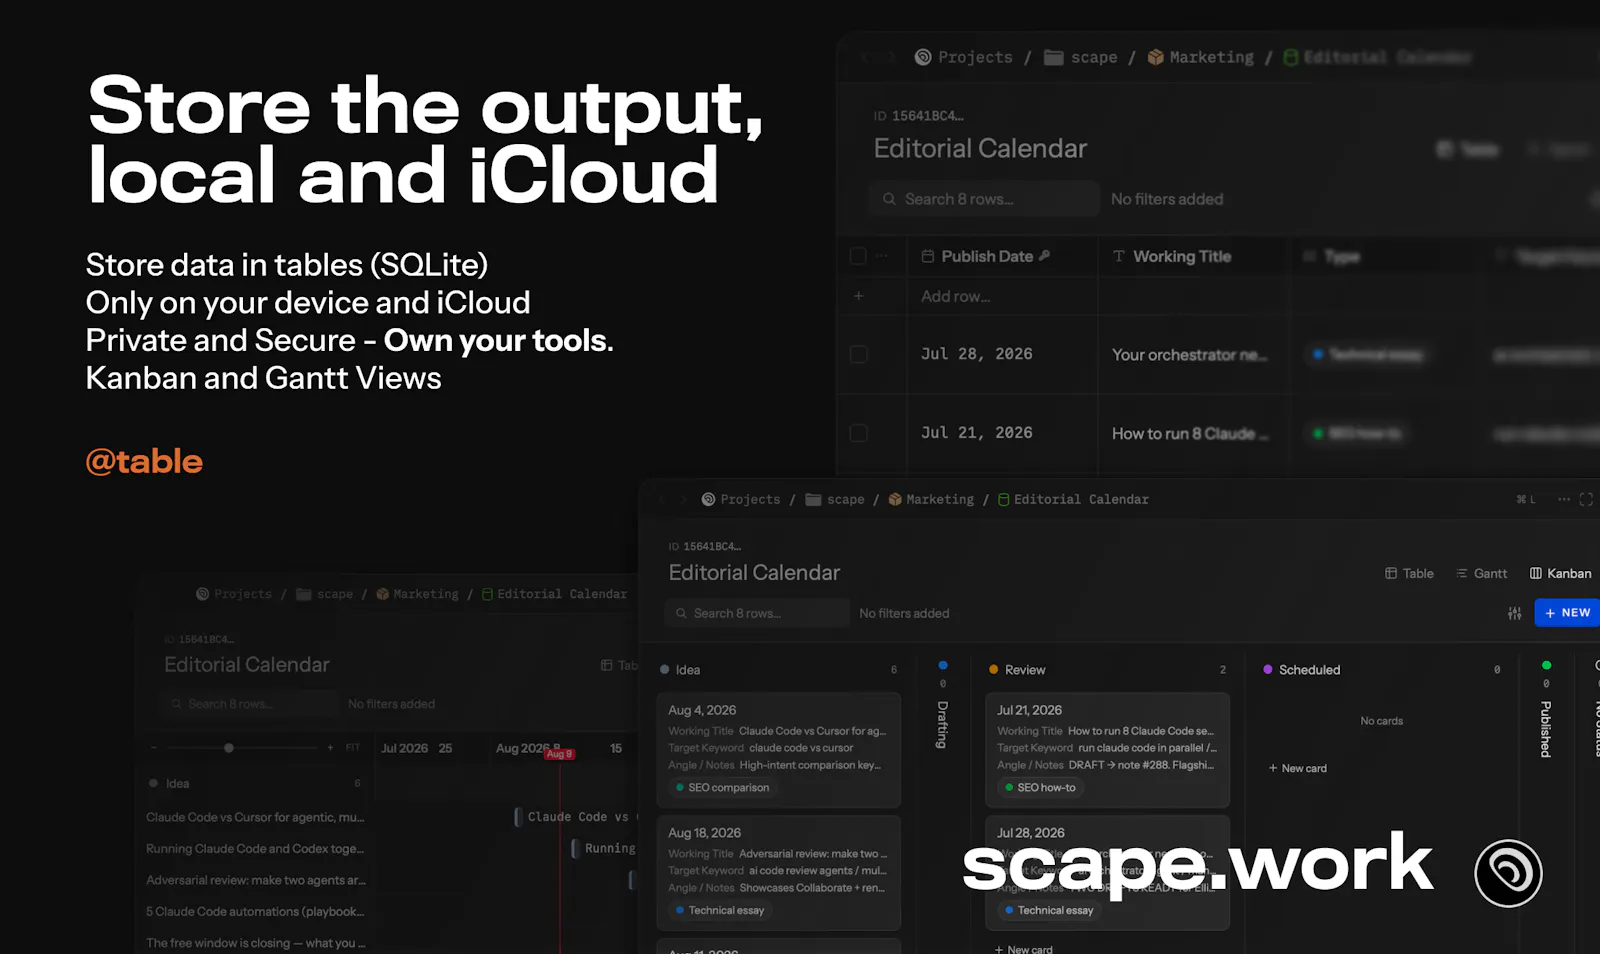Viewport: 1600px width, 954px height.
Task: Click the Gantt zoom-in plus button
Action: 330,748
